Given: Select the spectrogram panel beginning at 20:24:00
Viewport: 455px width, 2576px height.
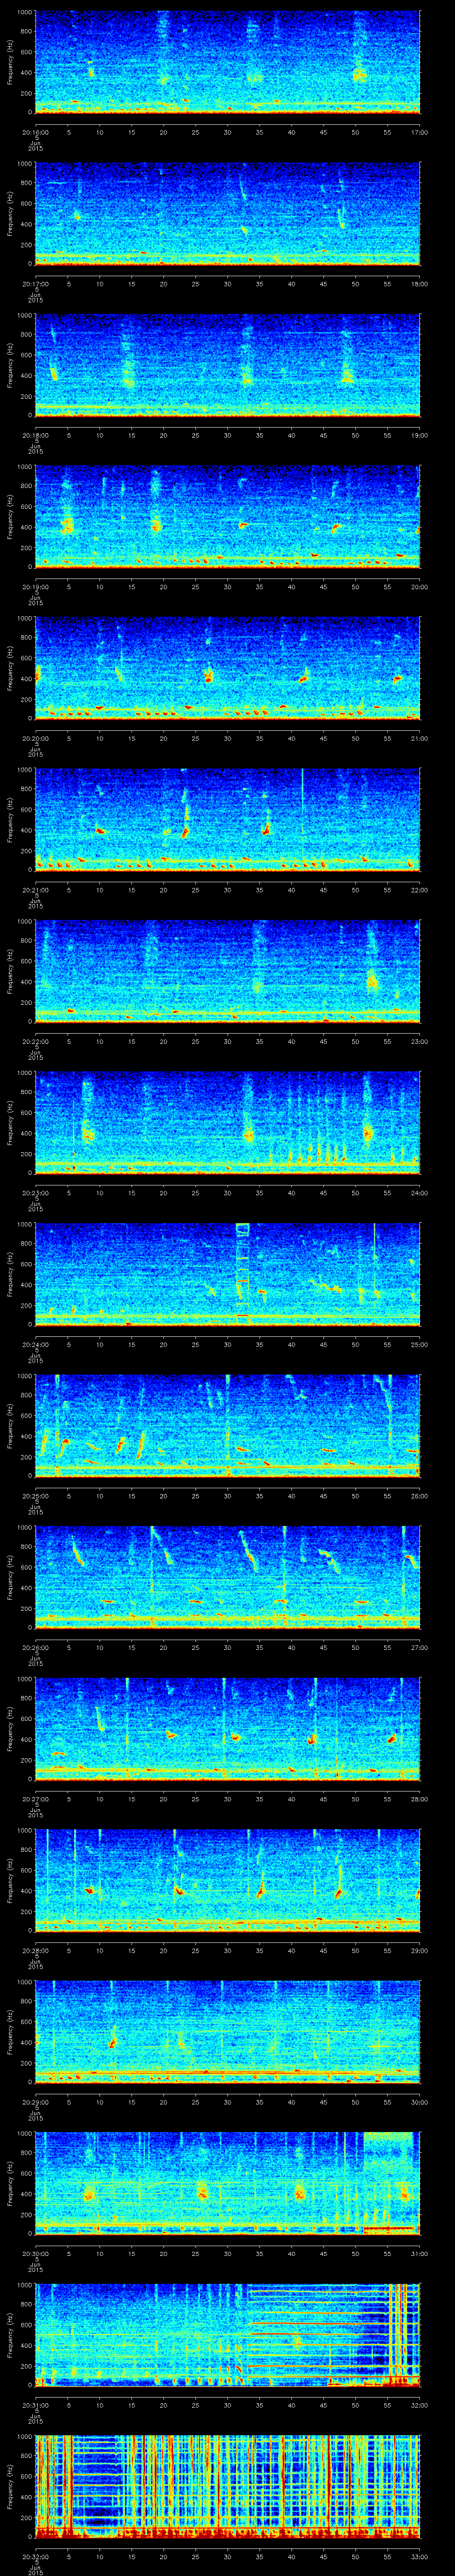Looking at the screenshot, I should tap(228, 1275).
